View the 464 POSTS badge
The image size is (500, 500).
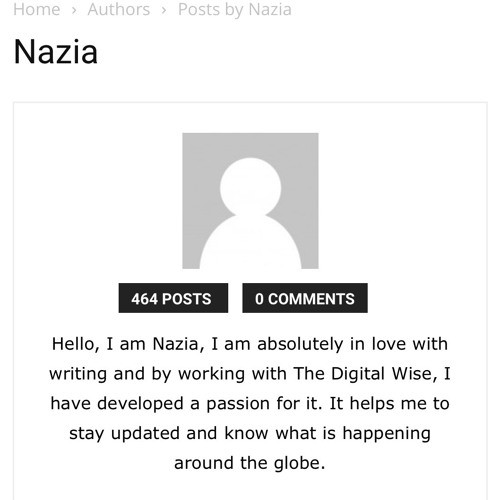click(x=173, y=298)
